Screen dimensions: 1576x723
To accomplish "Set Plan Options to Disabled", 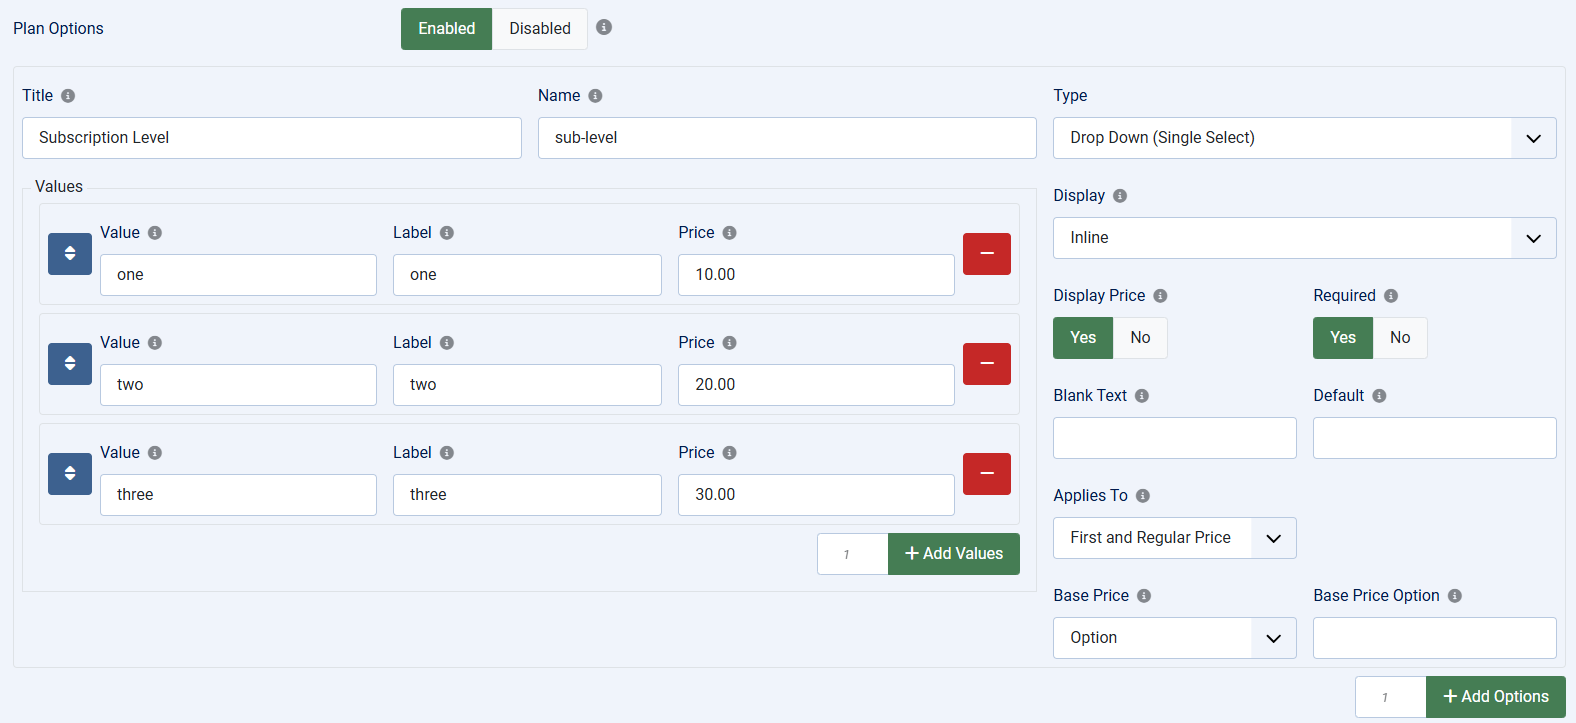I will [x=539, y=29].
